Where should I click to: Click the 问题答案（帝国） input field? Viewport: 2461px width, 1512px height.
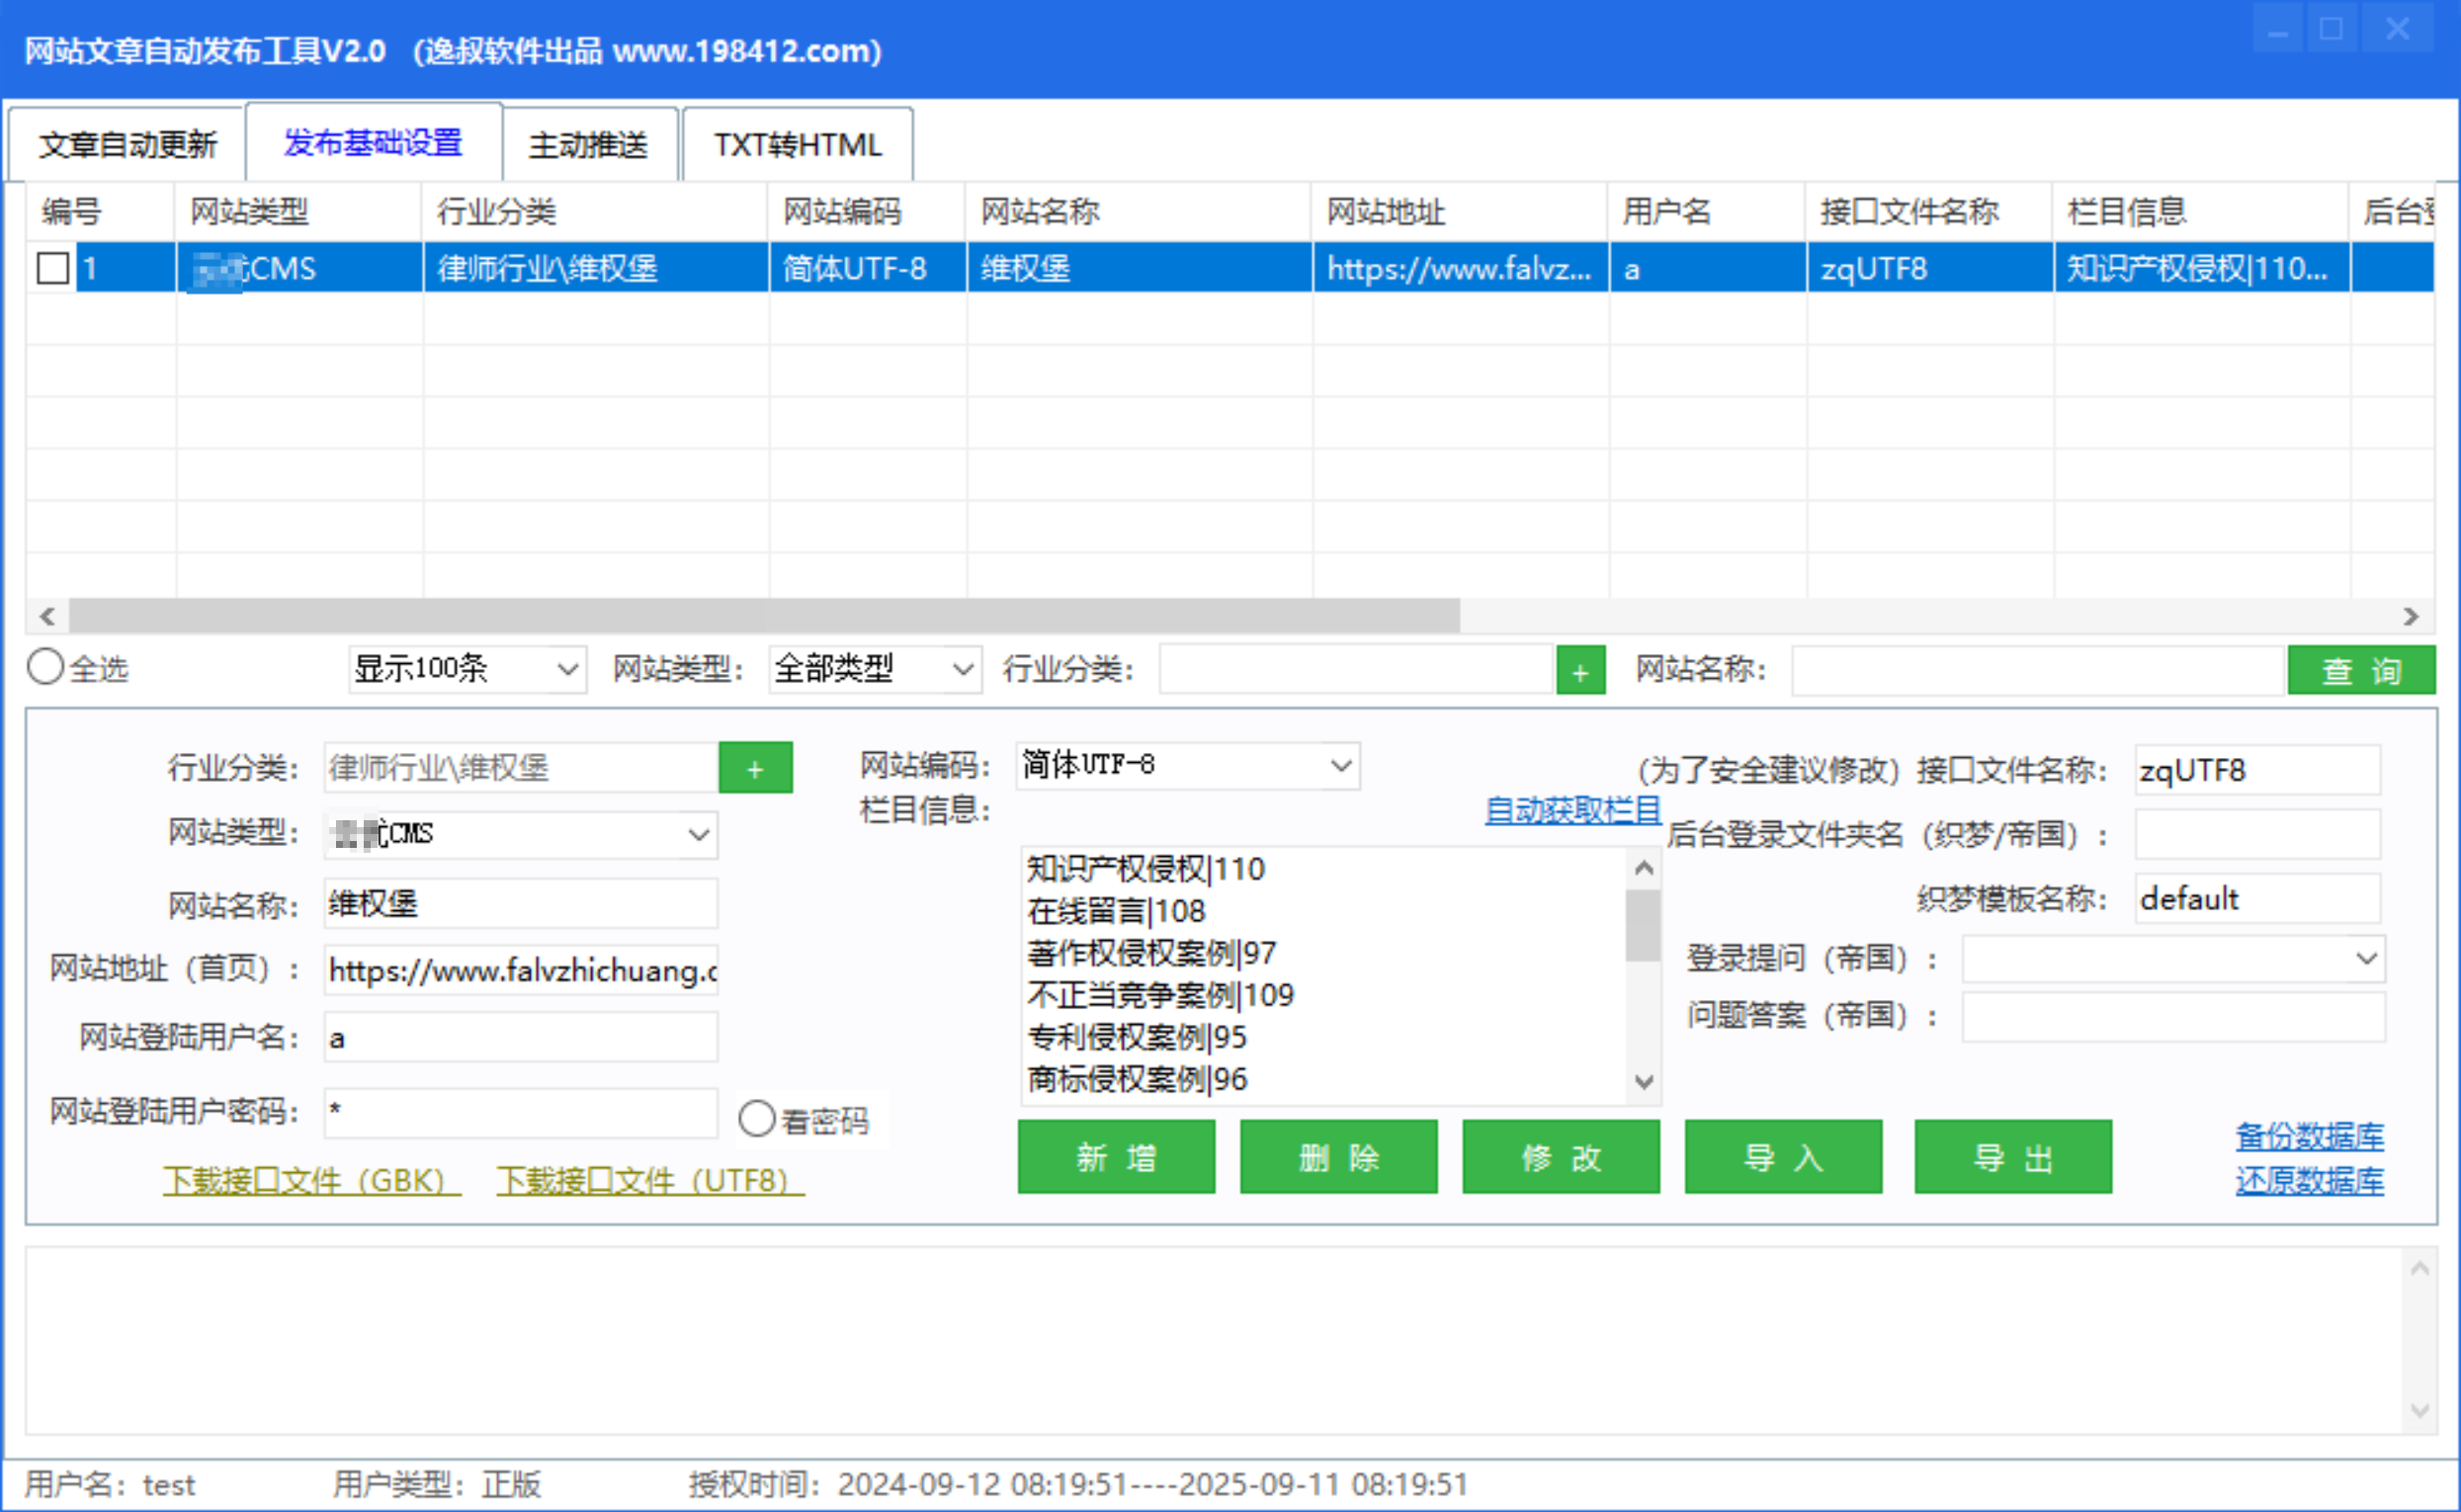2173,1017
